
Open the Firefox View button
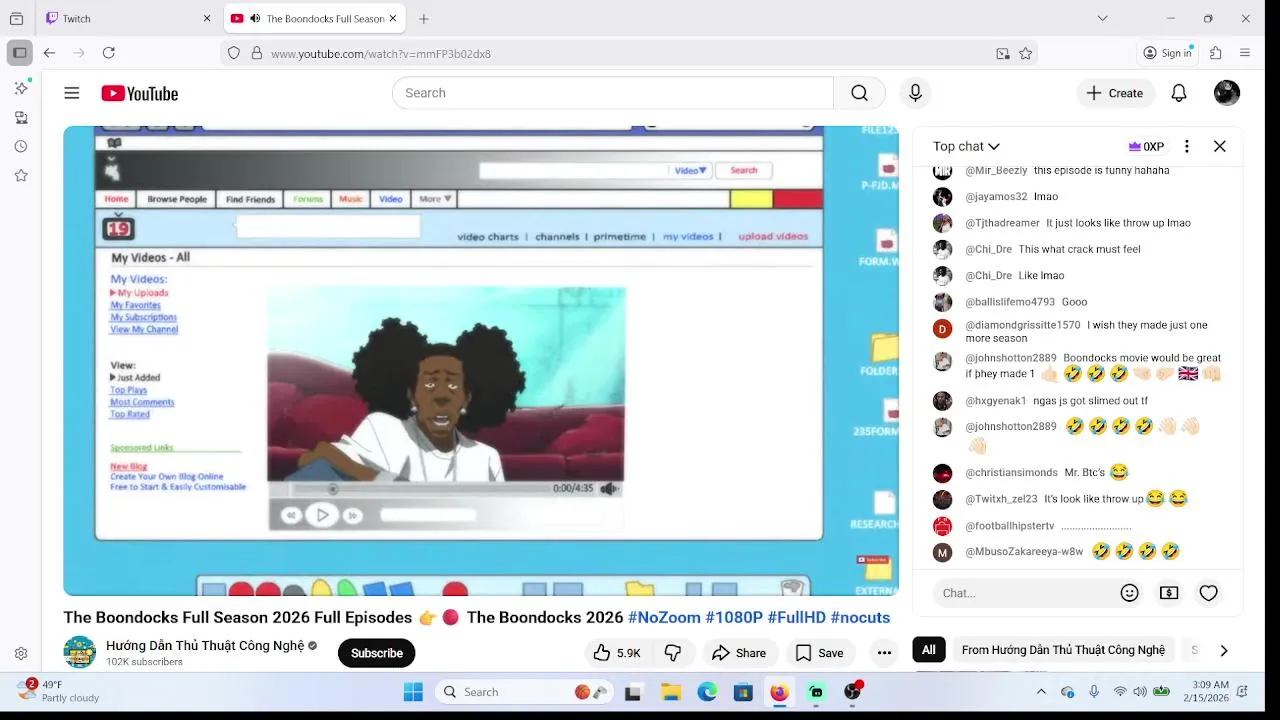coord(17,19)
